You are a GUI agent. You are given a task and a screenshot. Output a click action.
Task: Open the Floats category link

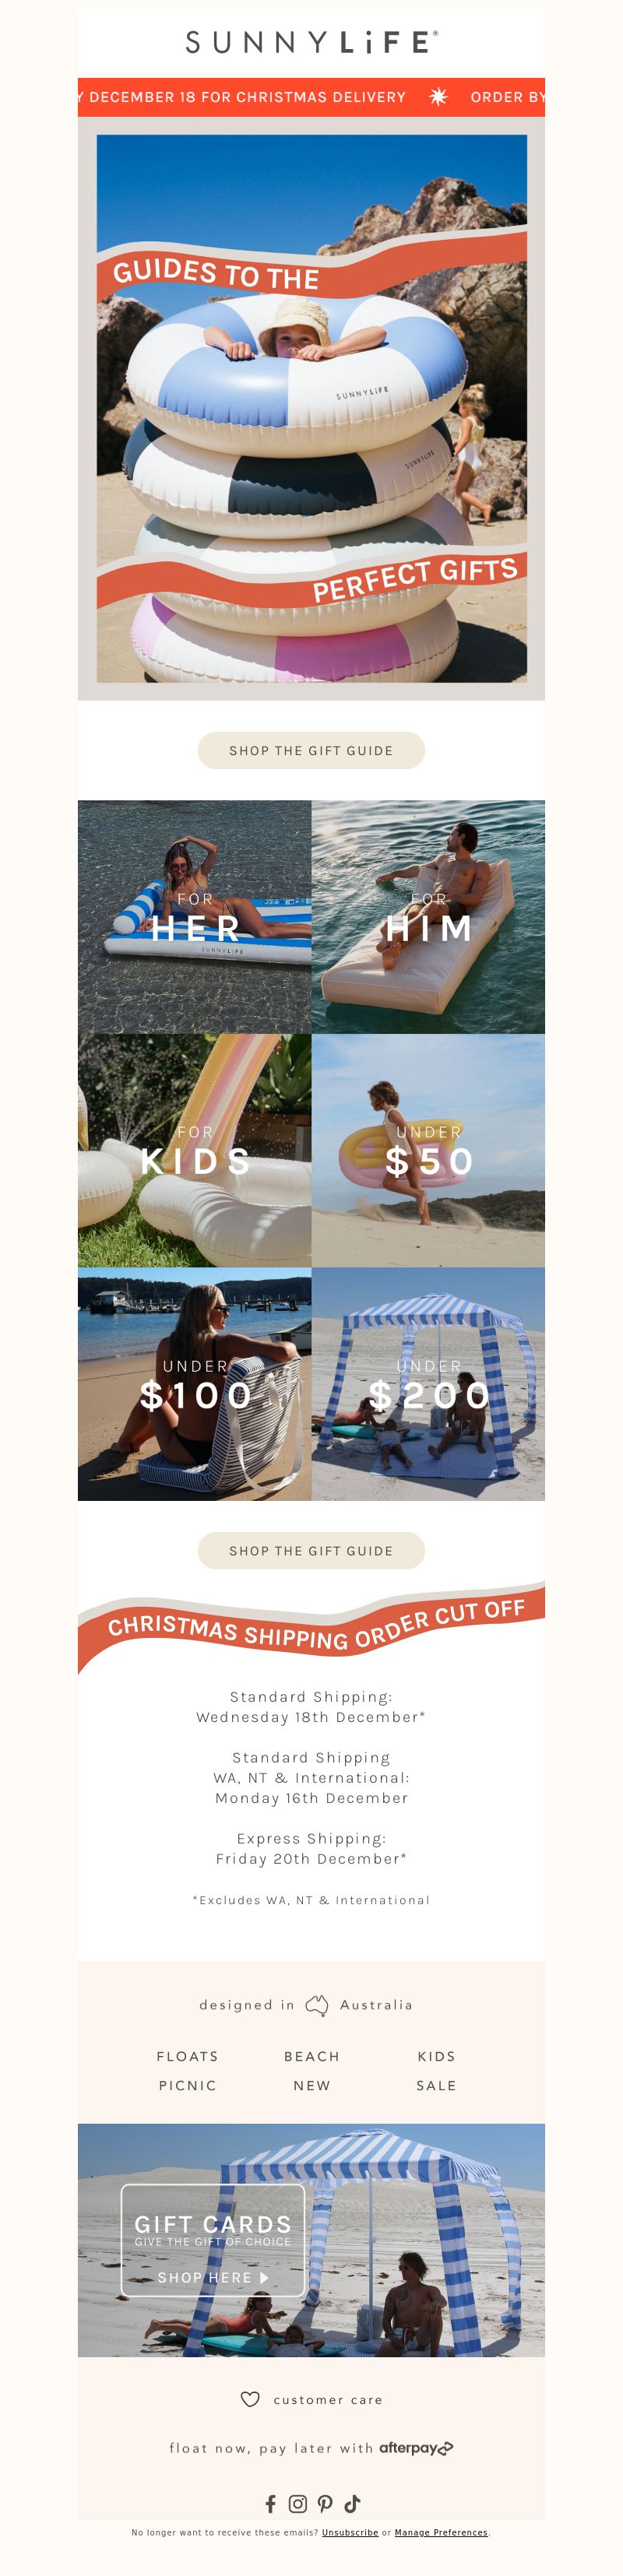coord(187,2056)
